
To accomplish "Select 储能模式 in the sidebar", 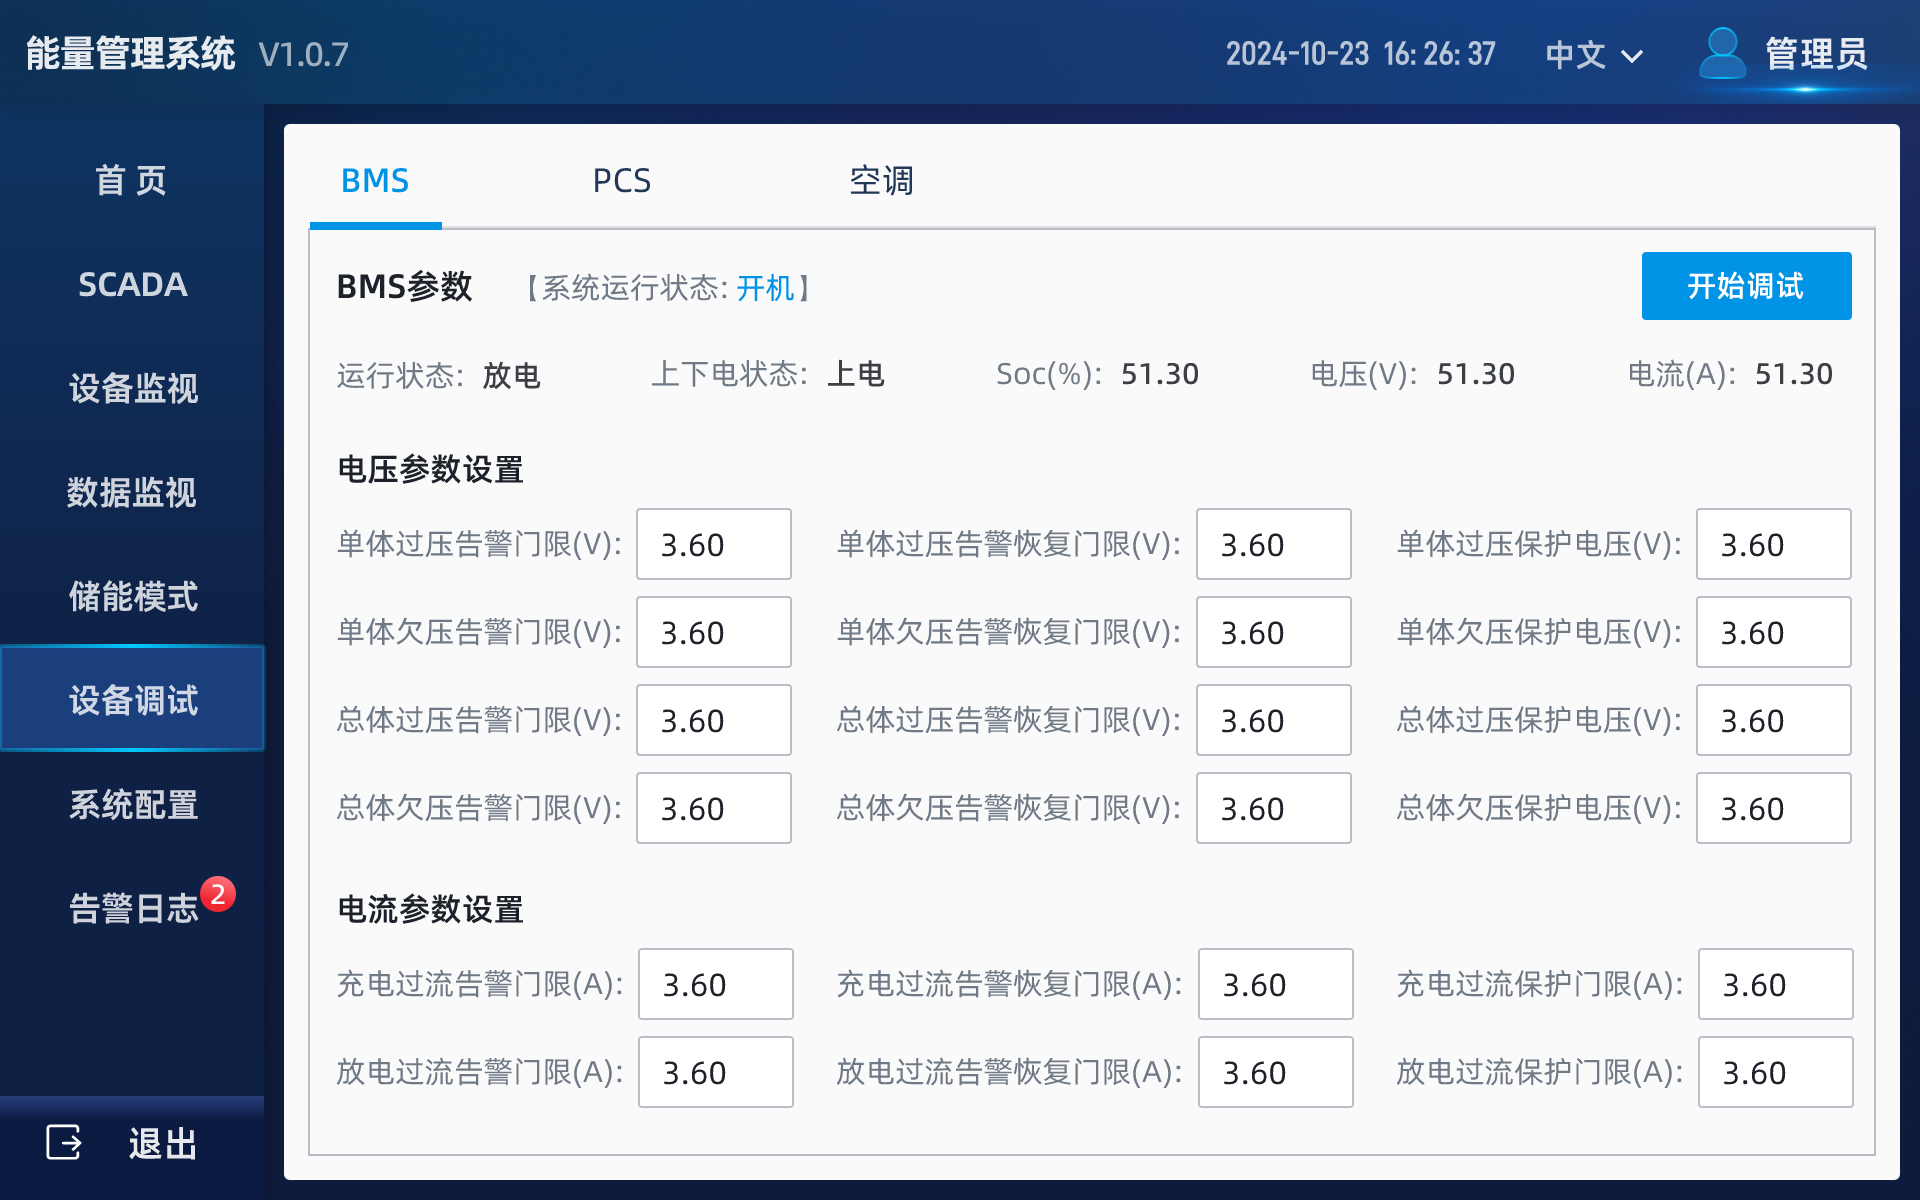I will (x=133, y=598).
